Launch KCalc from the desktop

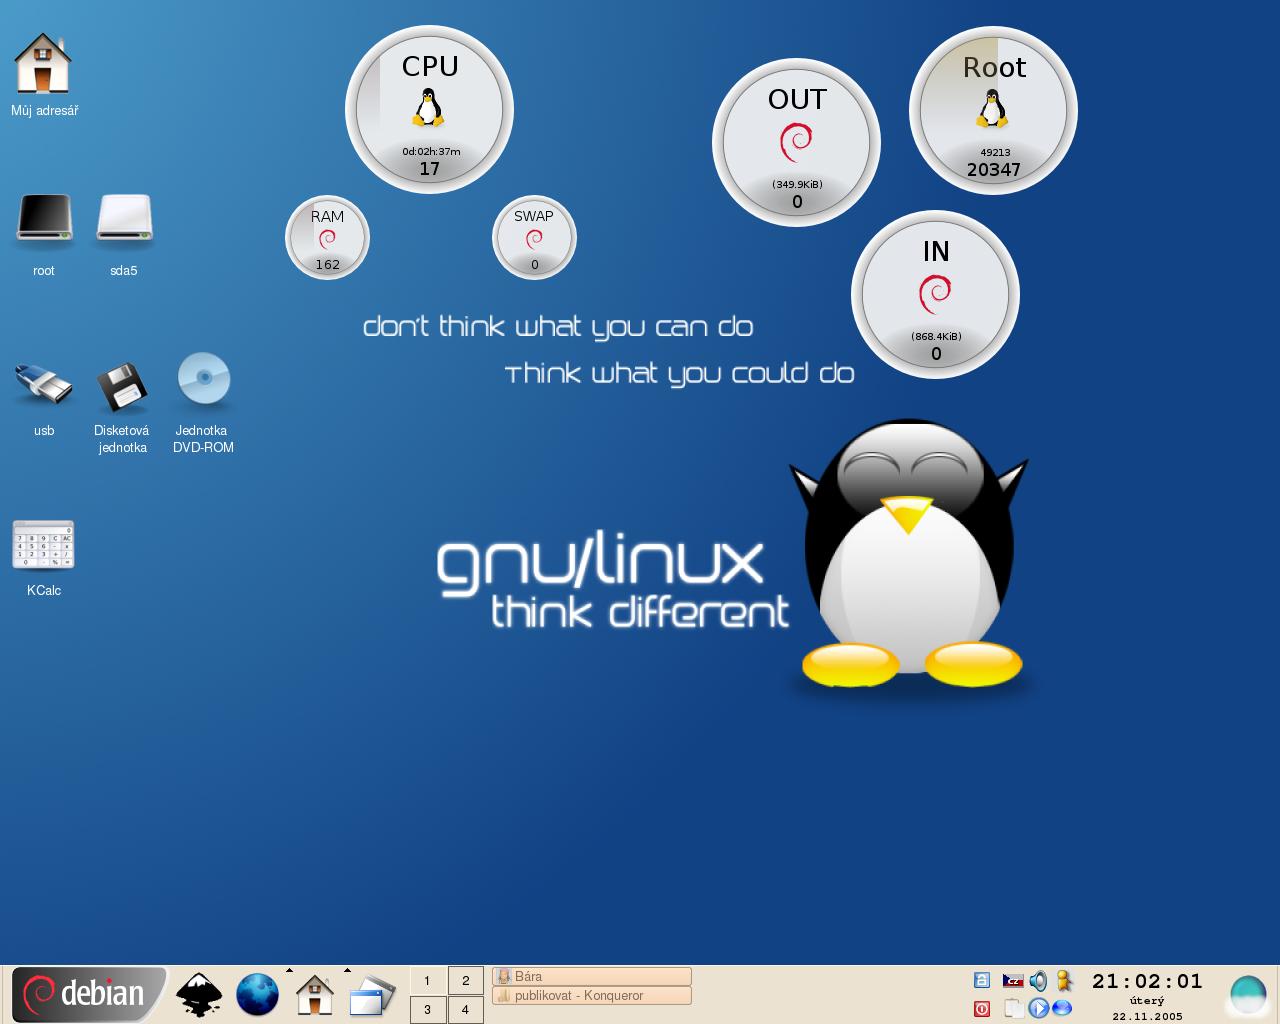point(43,545)
